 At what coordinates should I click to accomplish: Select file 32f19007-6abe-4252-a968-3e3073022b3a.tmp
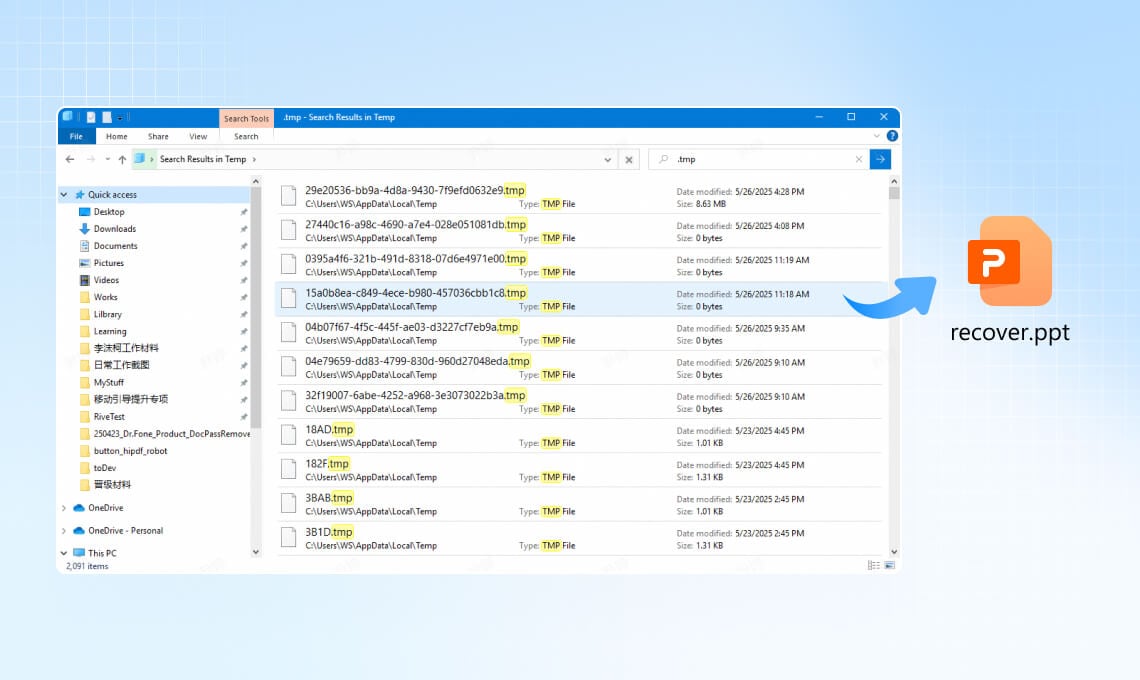coord(578,401)
